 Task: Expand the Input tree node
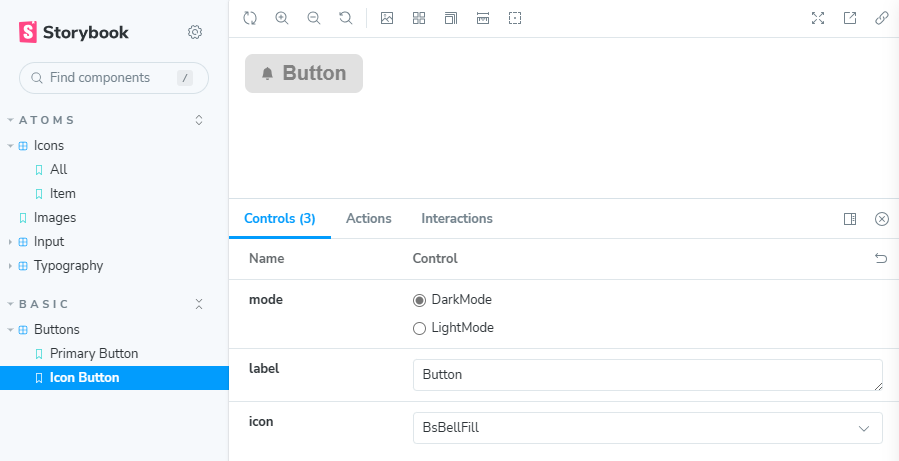[x=48, y=242]
